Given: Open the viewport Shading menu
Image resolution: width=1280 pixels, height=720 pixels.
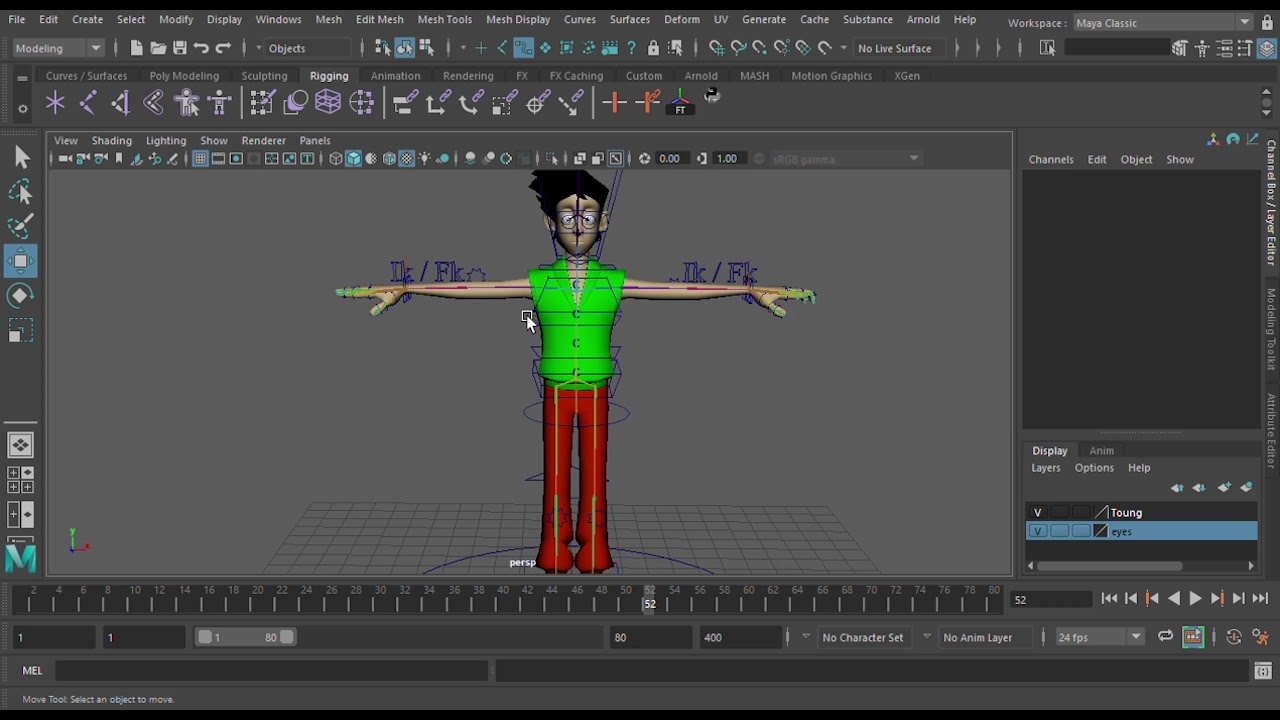Looking at the screenshot, I should tap(112, 141).
